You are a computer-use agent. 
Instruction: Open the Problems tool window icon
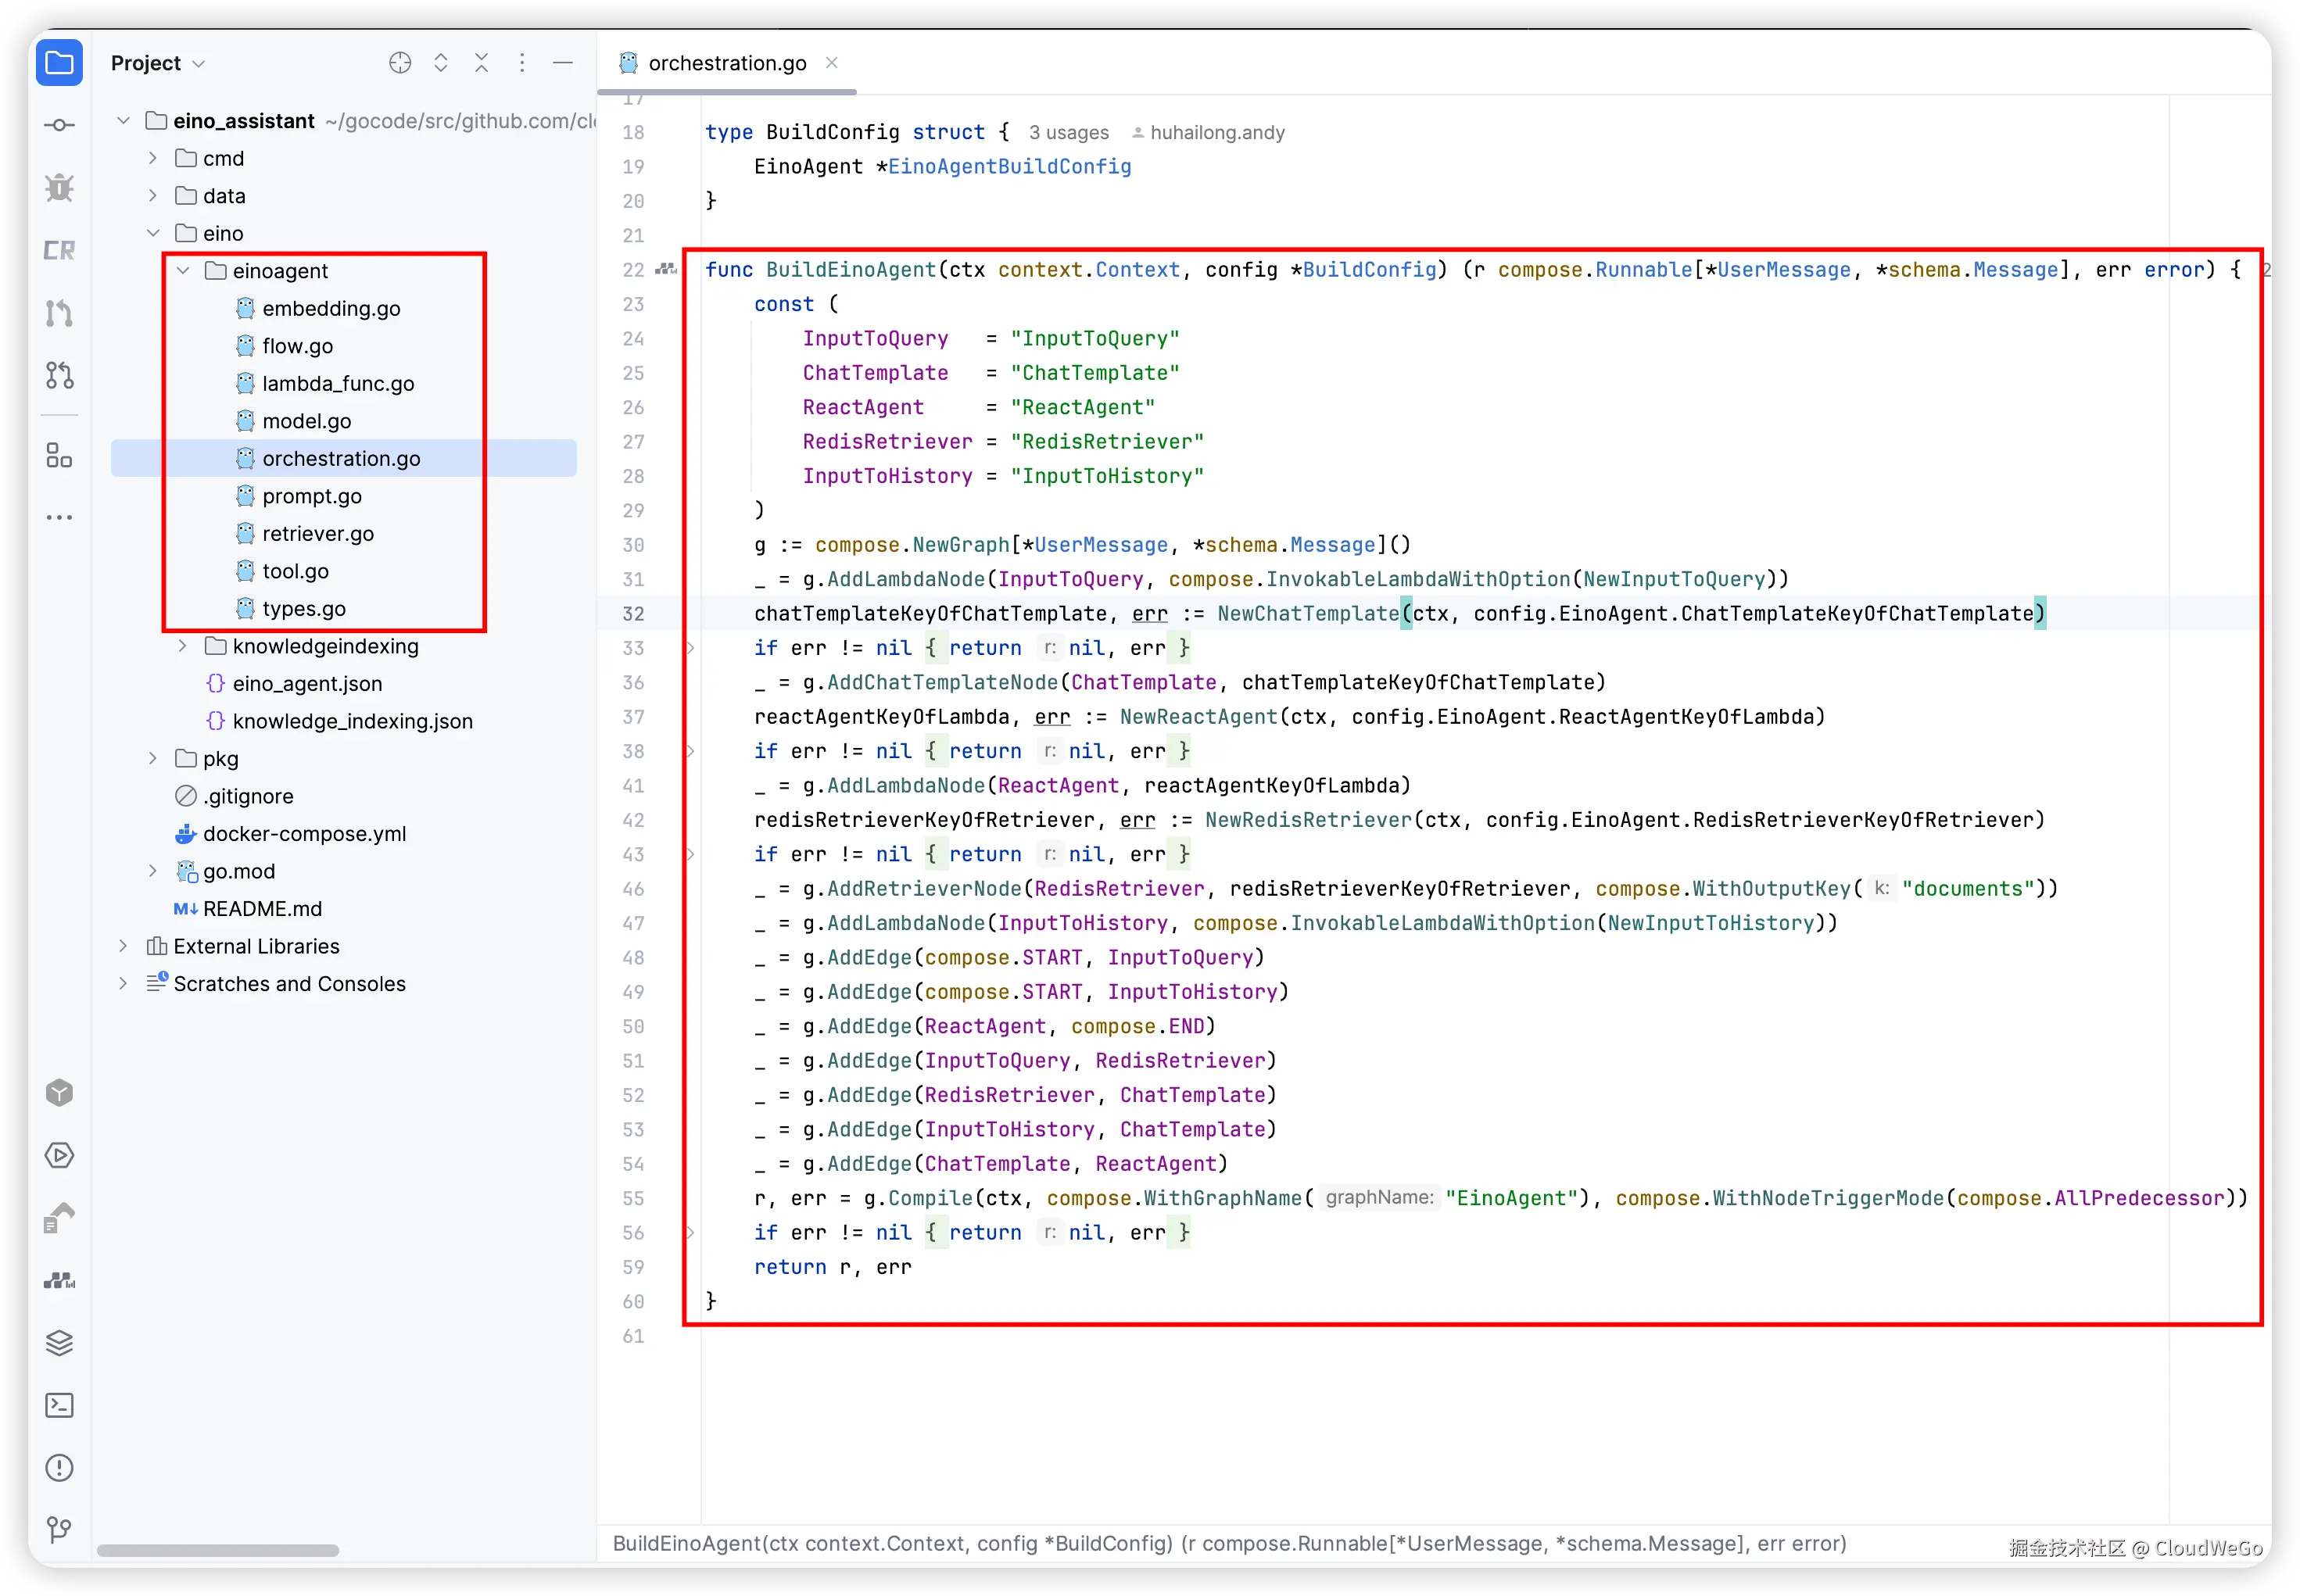[59, 1467]
